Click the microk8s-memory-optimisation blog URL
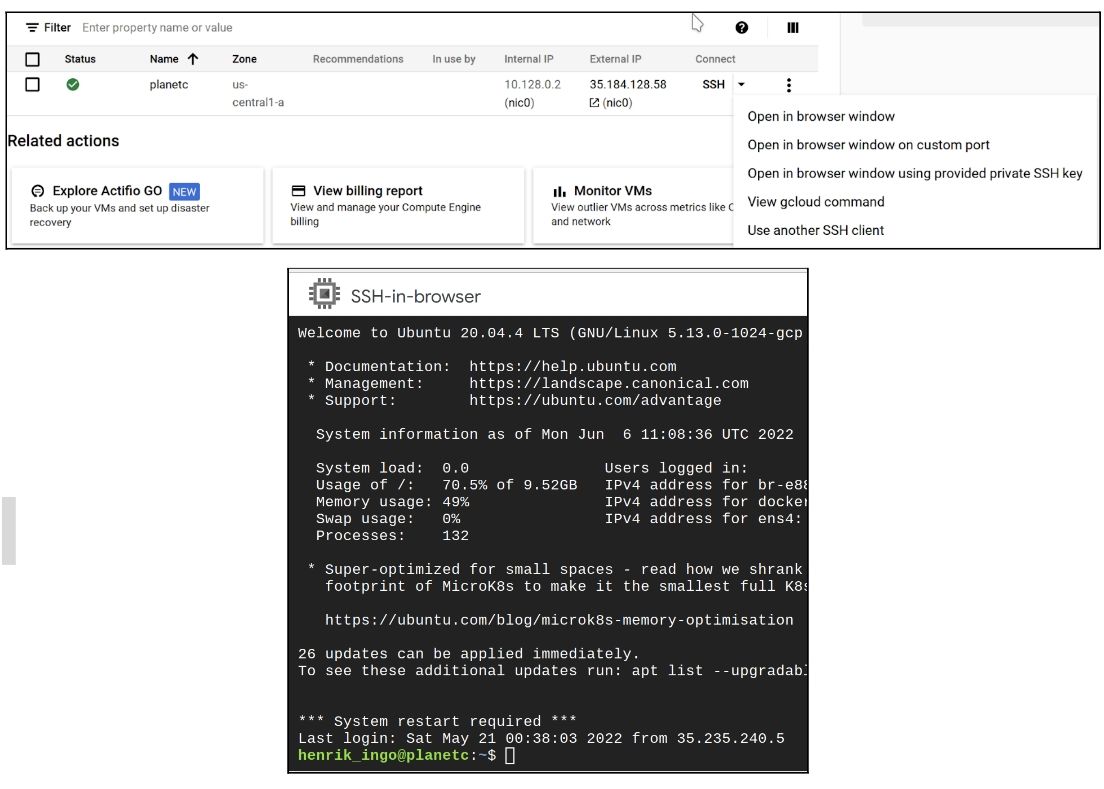Image resolution: width=1104 pixels, height=789 pixels. [559, 620]
